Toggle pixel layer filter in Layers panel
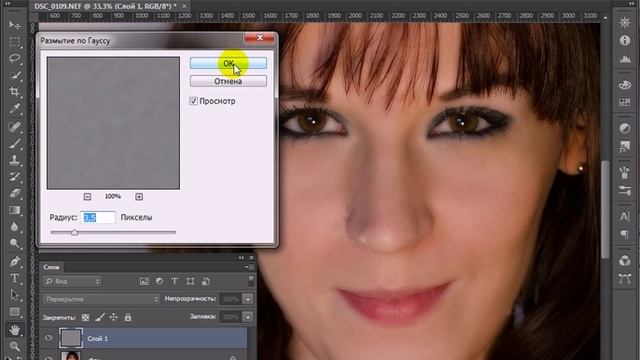The height and width of the screenshot is (360, 640). 144,281
